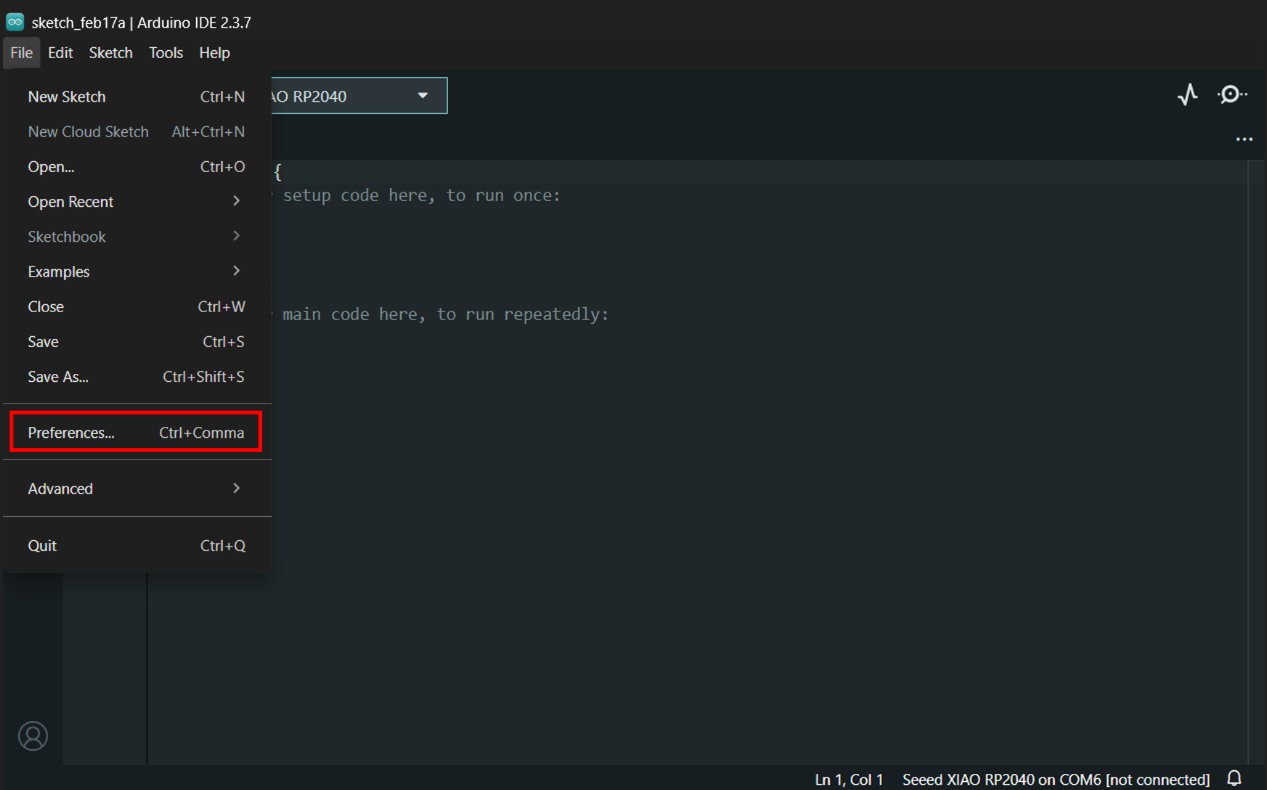Choose New Sketch from File menu
1267x790 pixels.
[136, 96]
